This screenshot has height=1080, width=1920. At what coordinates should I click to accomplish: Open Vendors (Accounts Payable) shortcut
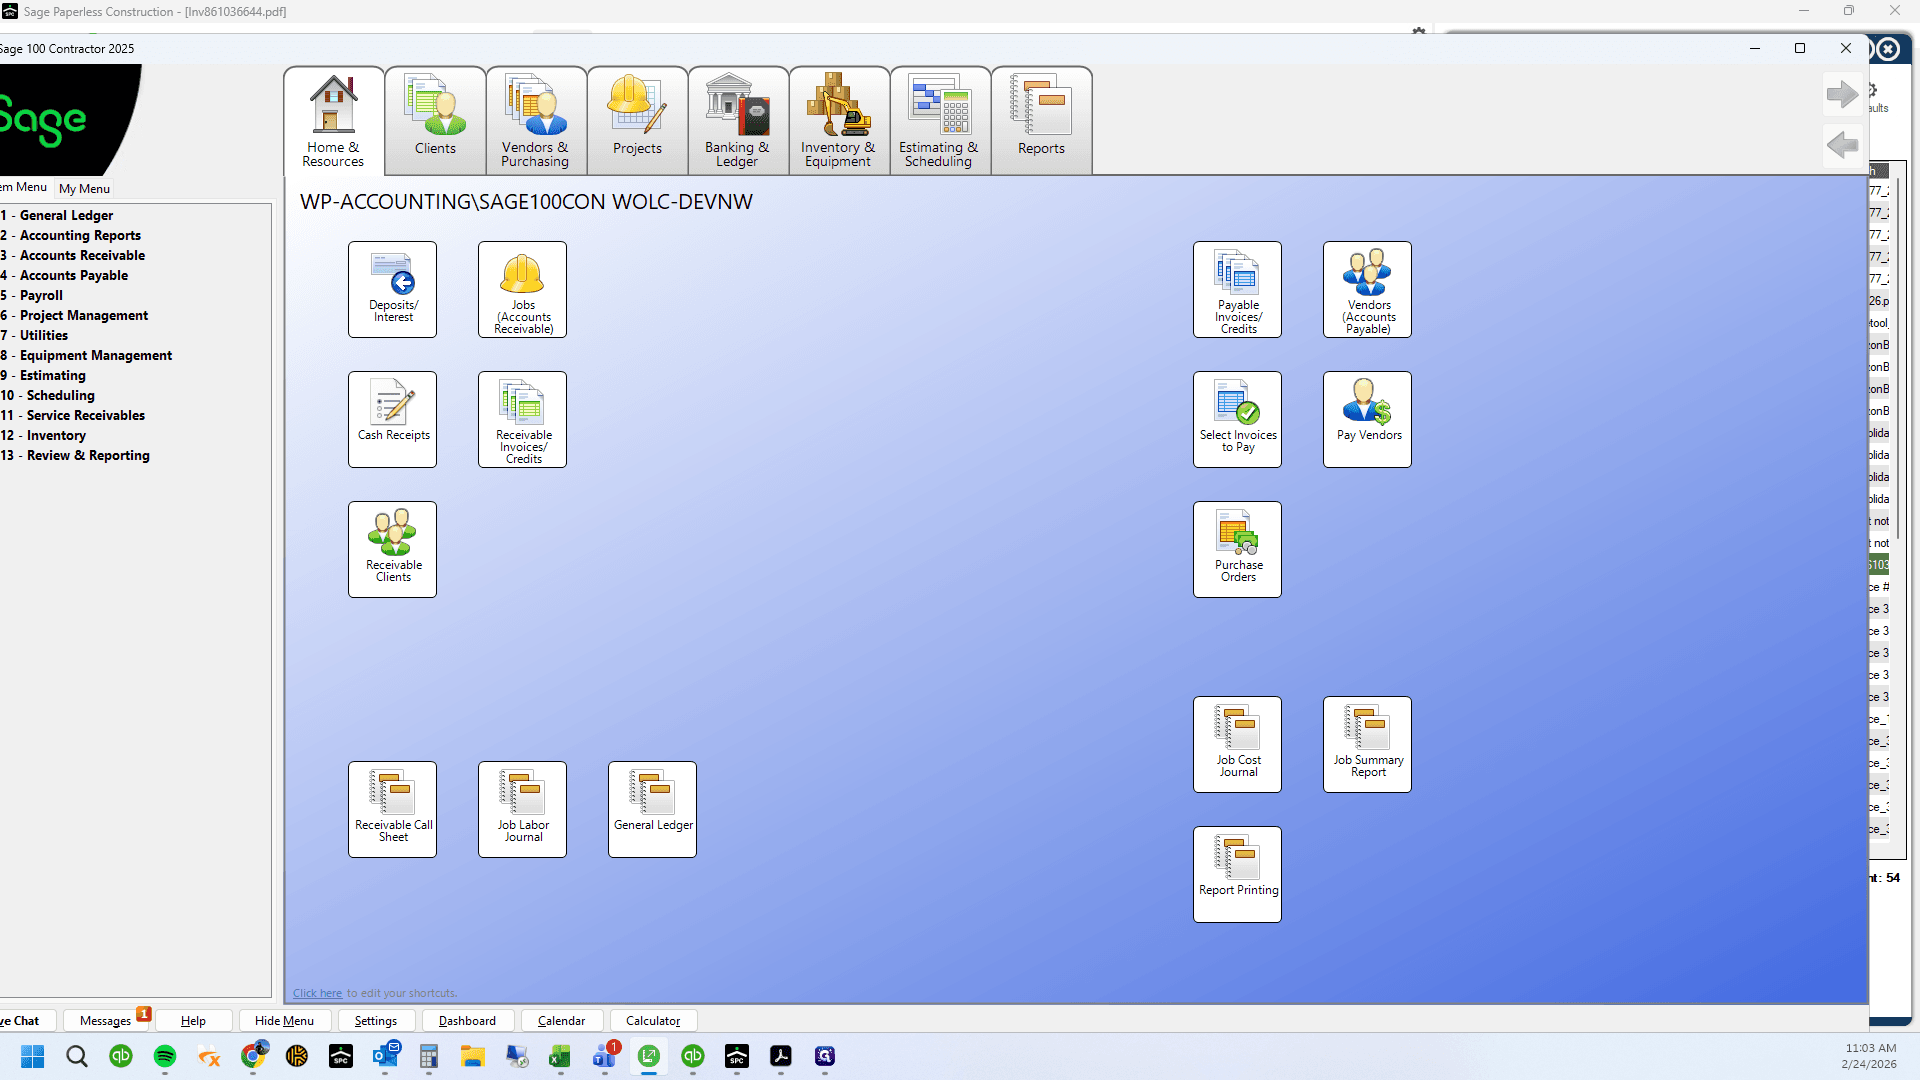pyautogui.click(x=1367, y=289)
